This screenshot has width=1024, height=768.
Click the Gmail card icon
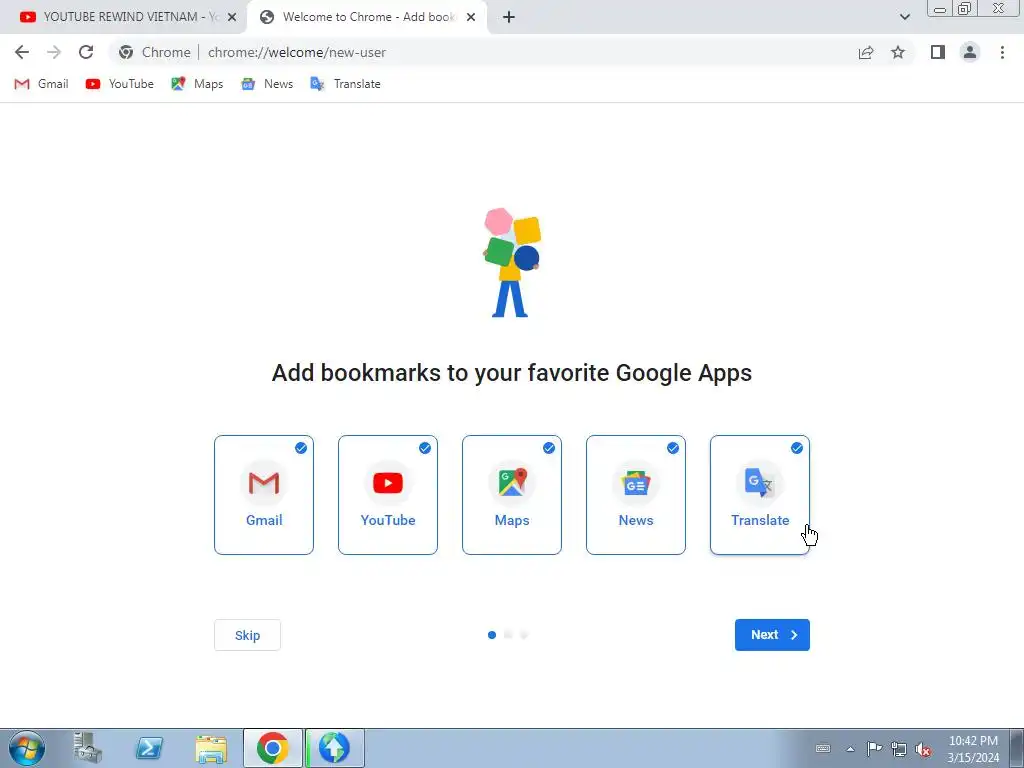point(264,483)
